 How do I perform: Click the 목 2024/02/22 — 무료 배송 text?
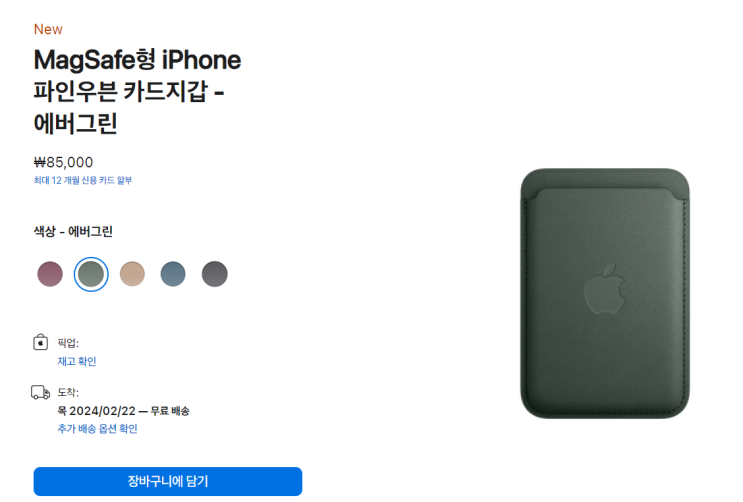click(123, 411)
